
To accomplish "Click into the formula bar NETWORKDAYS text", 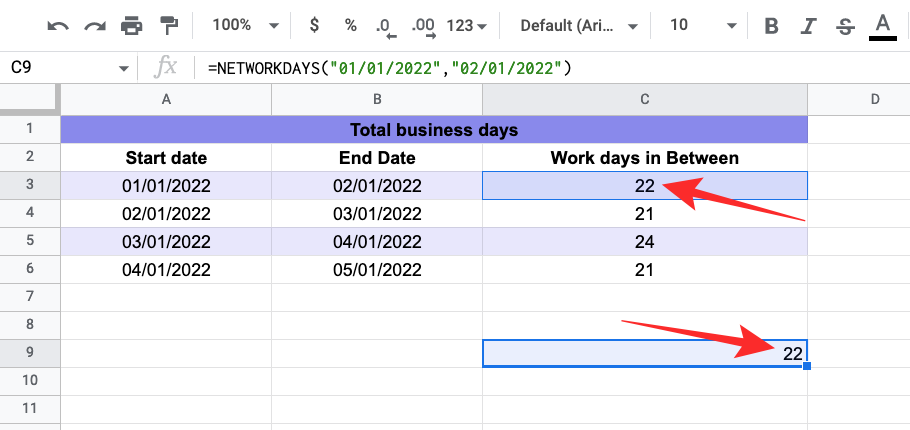I will pos(390,67).
